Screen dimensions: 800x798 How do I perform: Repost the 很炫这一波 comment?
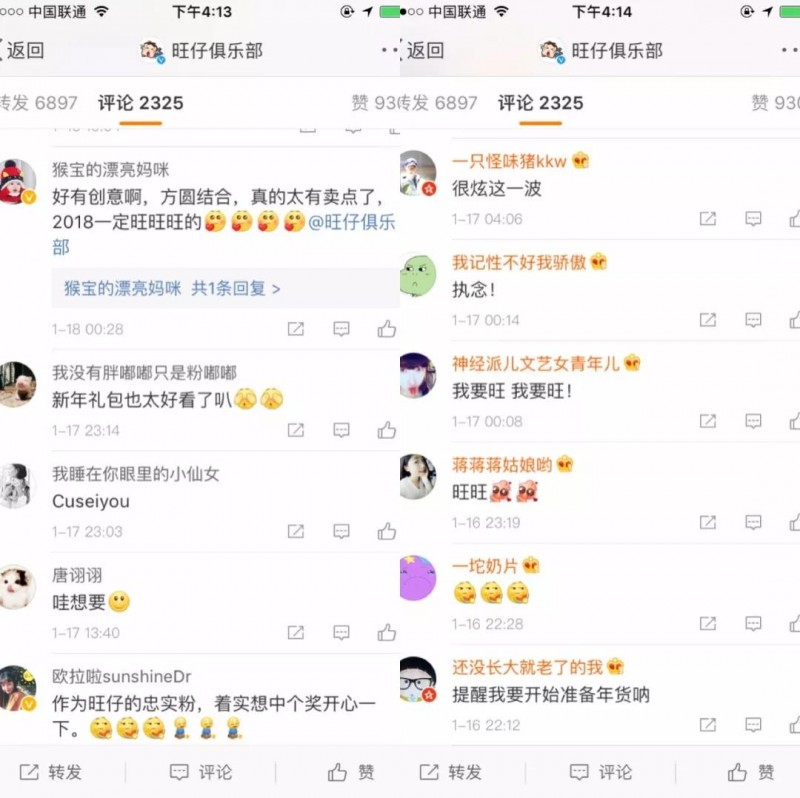pyautogui.click(x=708, y=219)
